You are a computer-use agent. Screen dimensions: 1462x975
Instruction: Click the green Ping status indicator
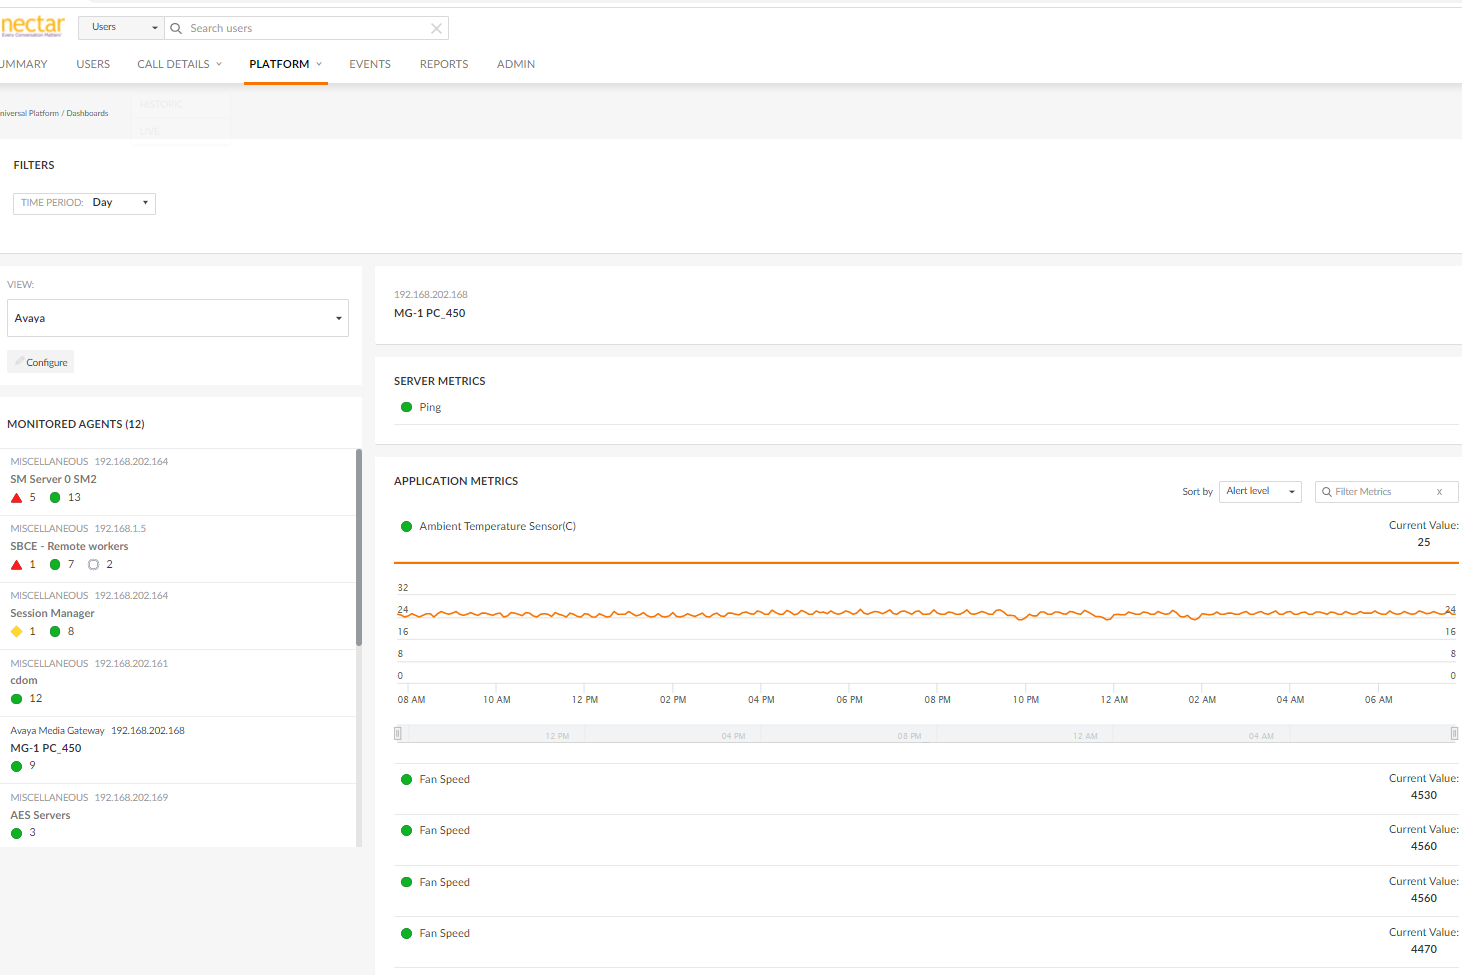tap(406, 407)
